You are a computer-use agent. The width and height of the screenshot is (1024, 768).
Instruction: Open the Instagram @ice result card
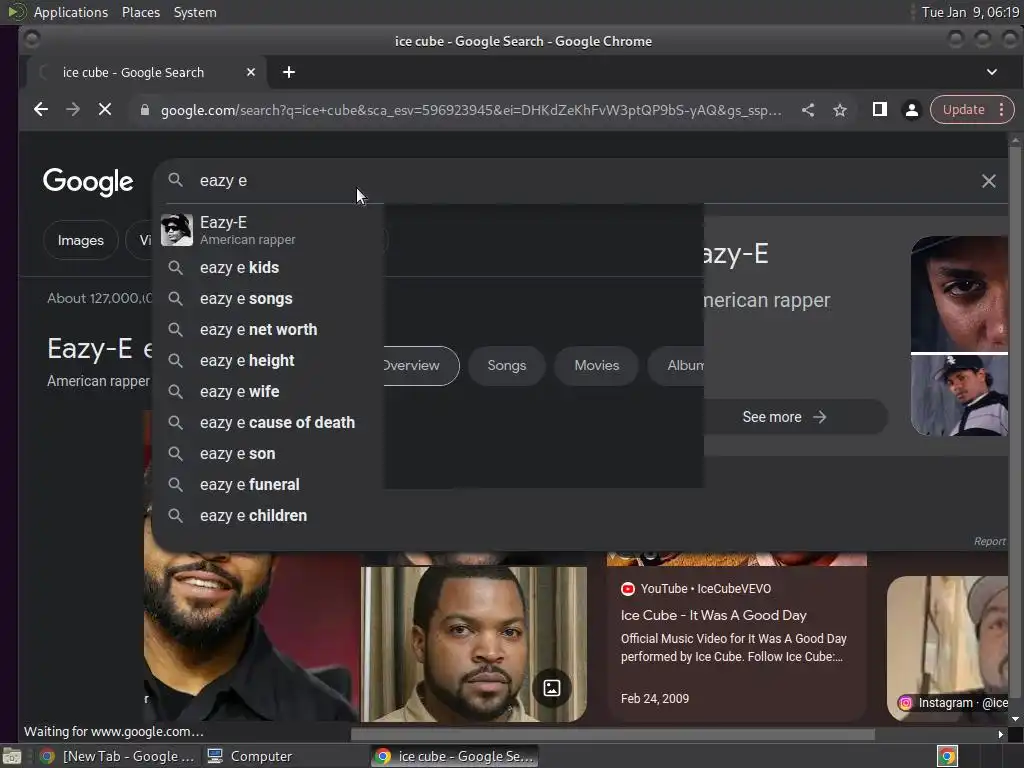[x=948, y=649]
